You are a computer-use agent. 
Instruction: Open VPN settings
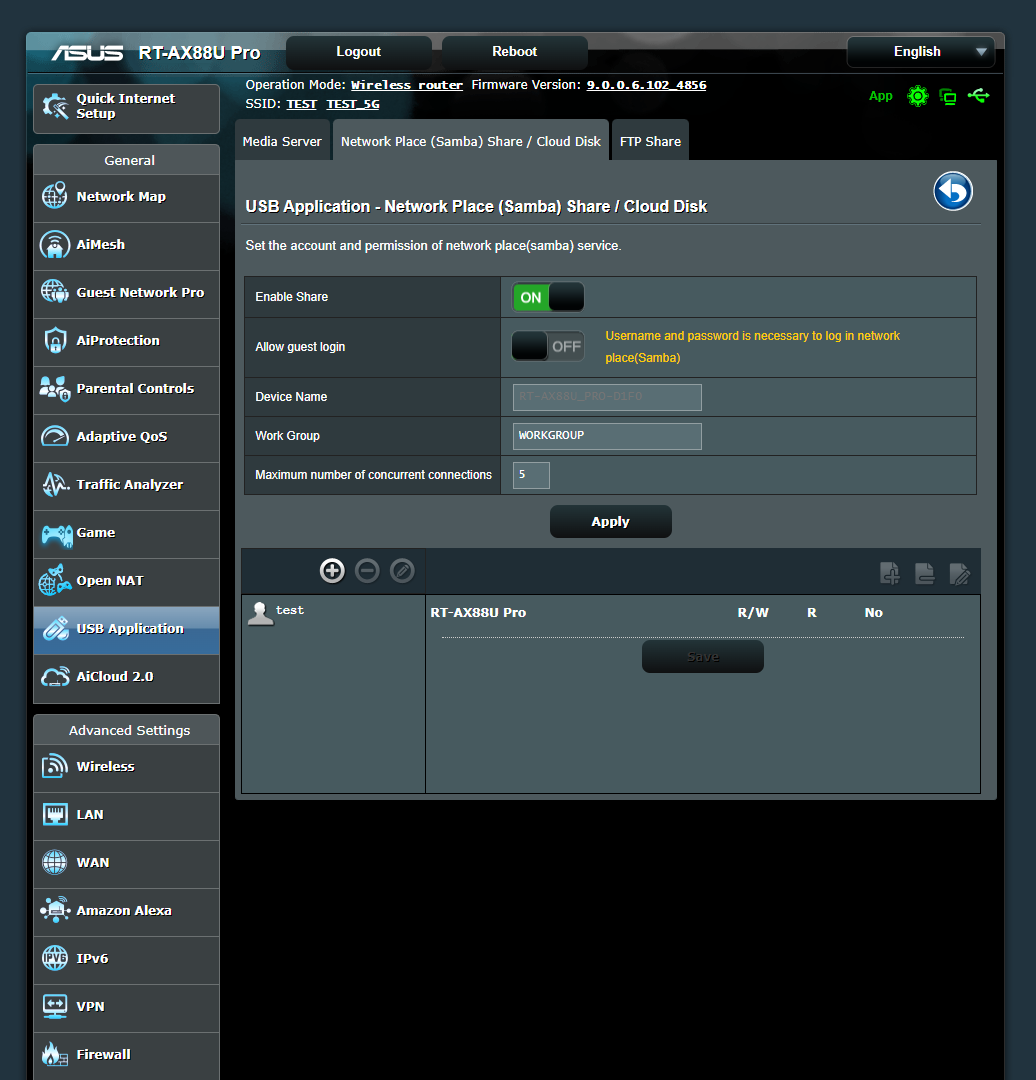[127, 1008]
